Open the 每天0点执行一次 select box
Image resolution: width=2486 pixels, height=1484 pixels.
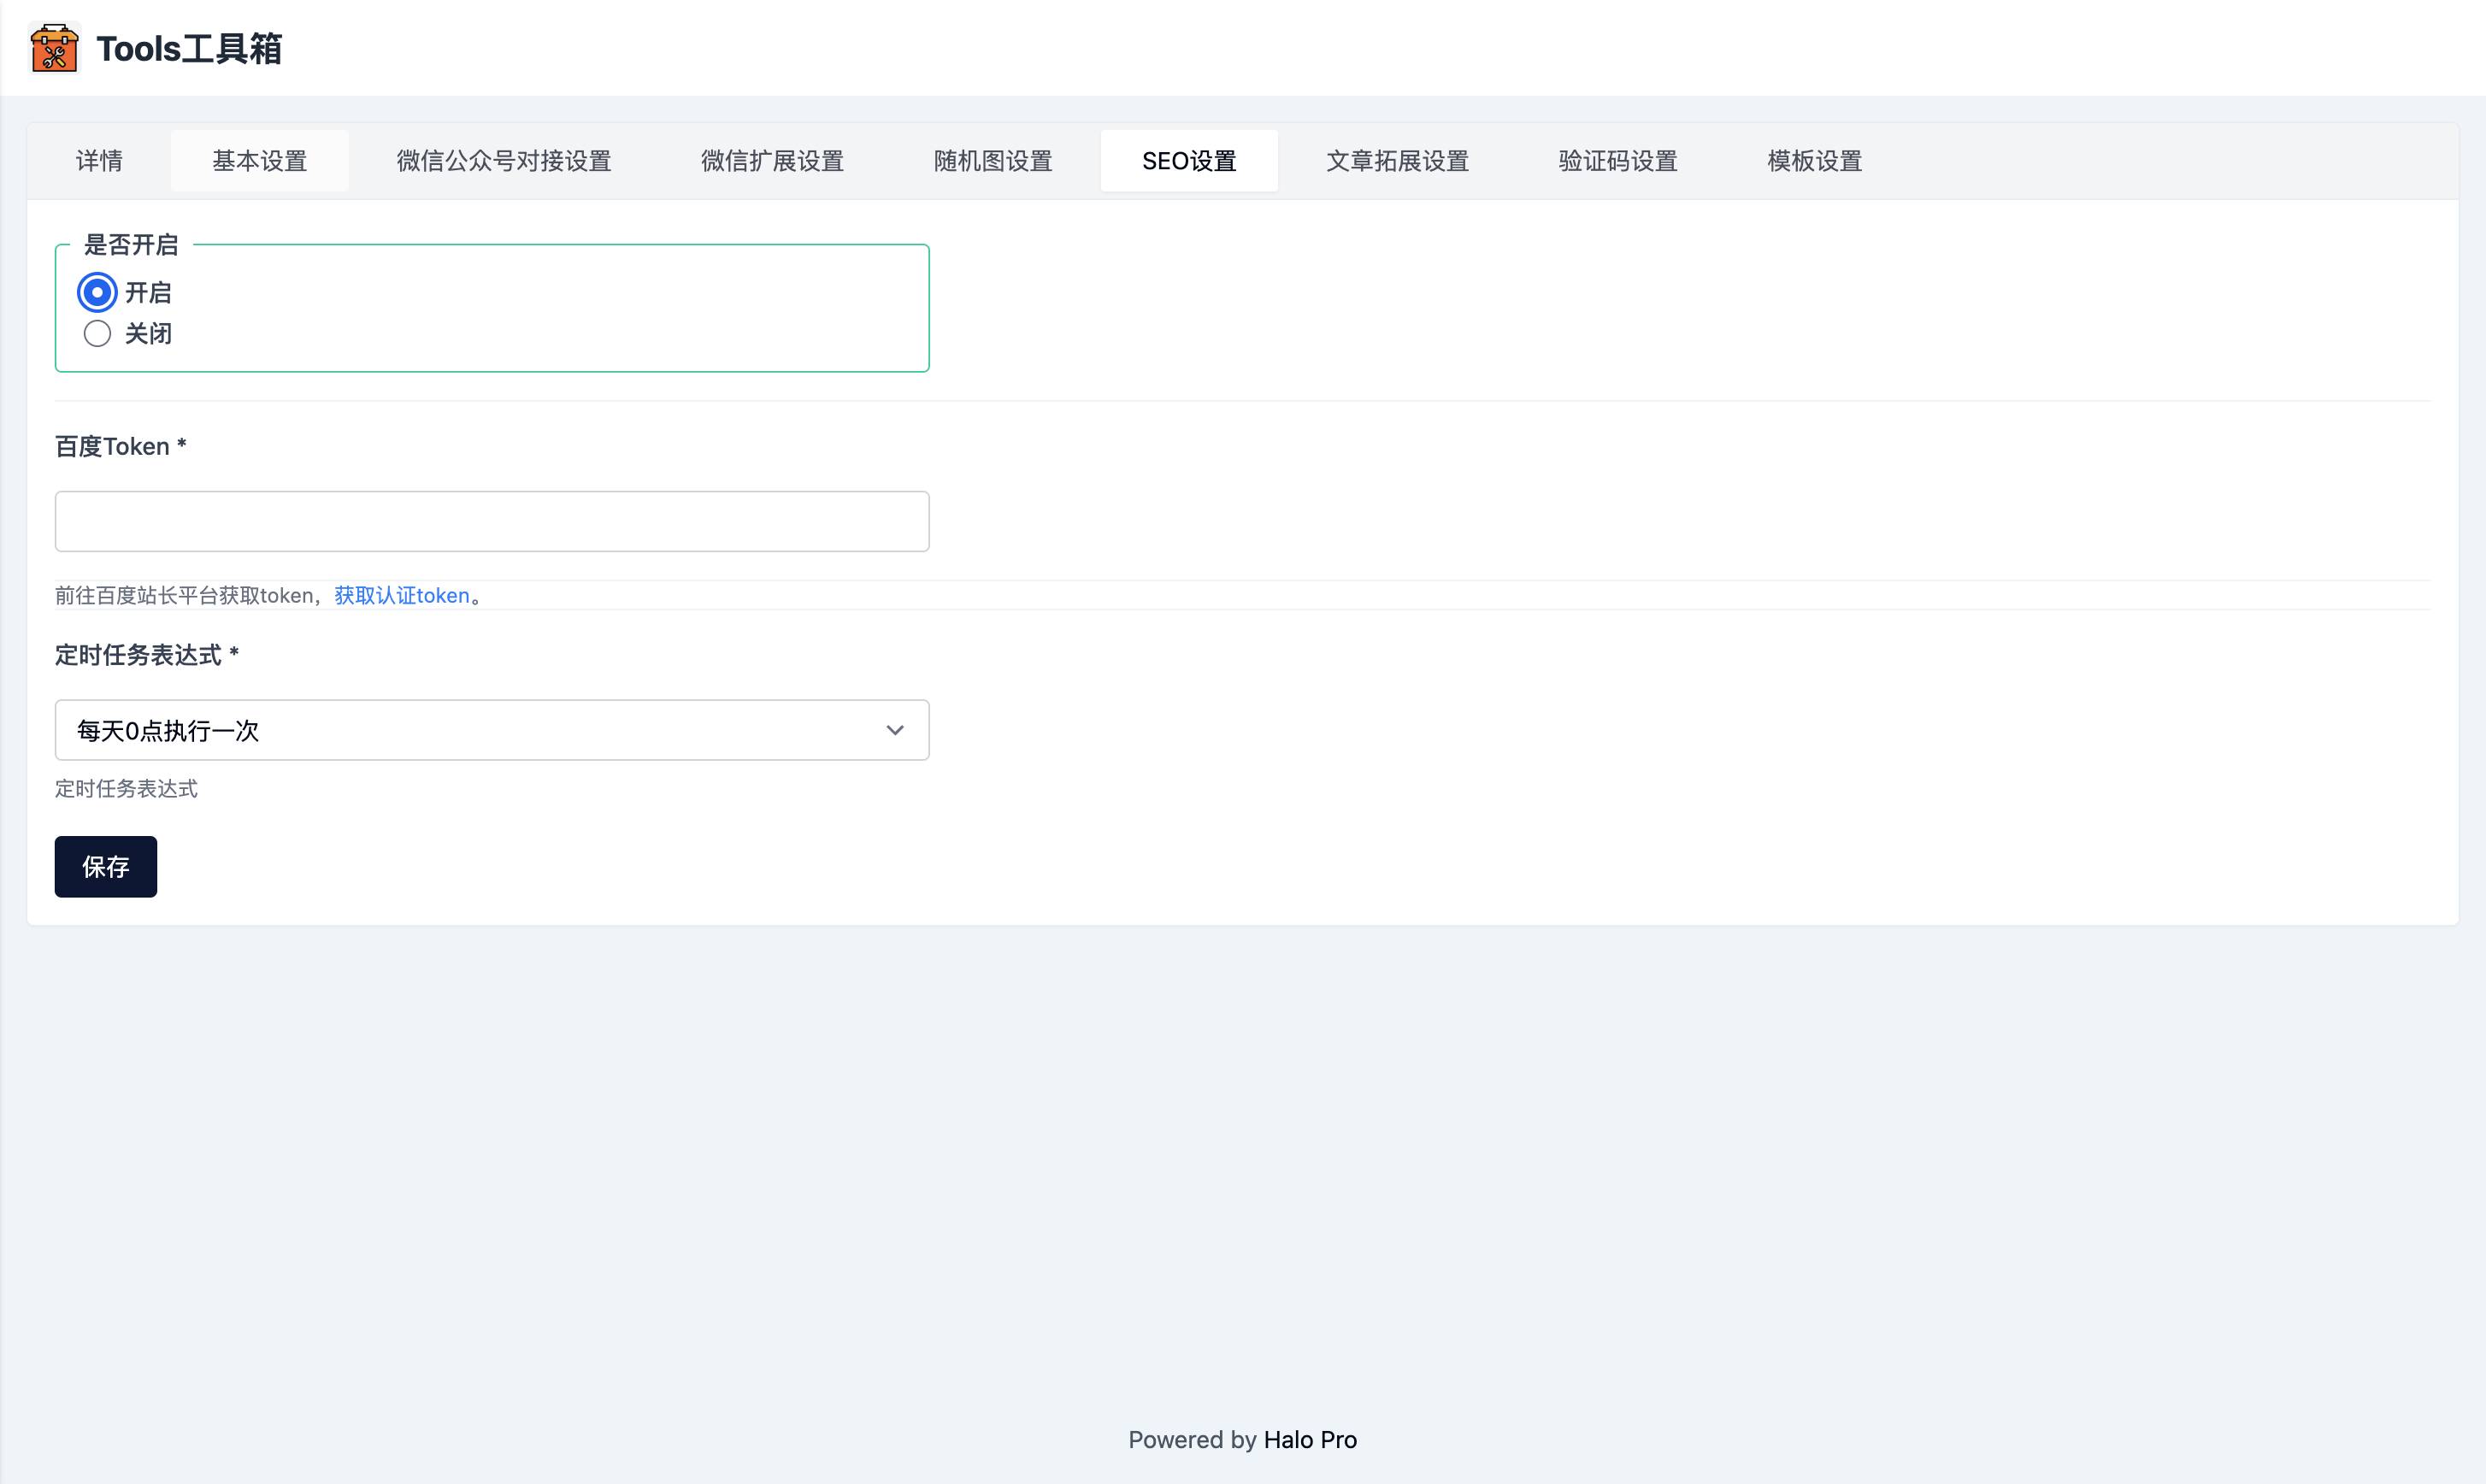click(470, 730)
